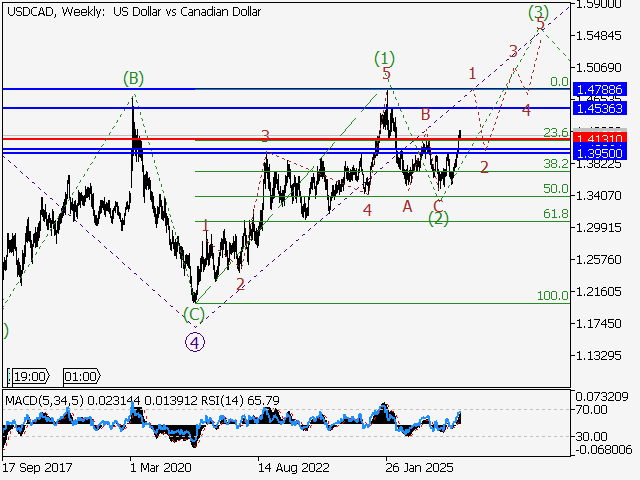Click the green (C) wave label
640x480 pixels.
point(193,315)
